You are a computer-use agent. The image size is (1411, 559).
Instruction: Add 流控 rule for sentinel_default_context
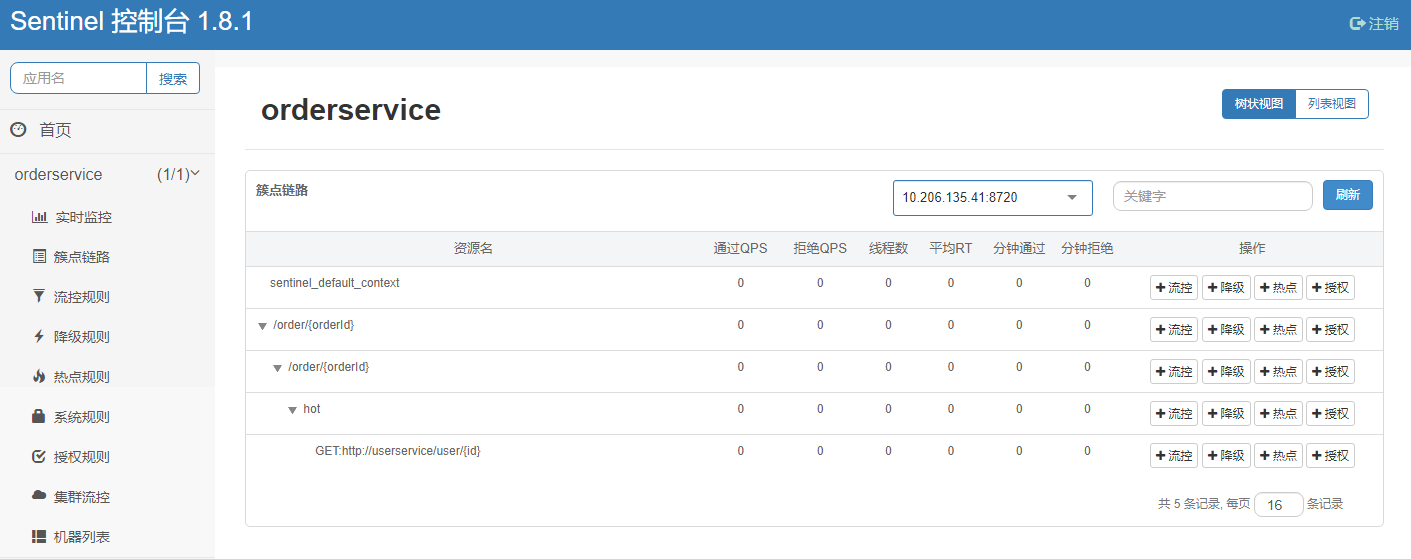coord(1174,288)
